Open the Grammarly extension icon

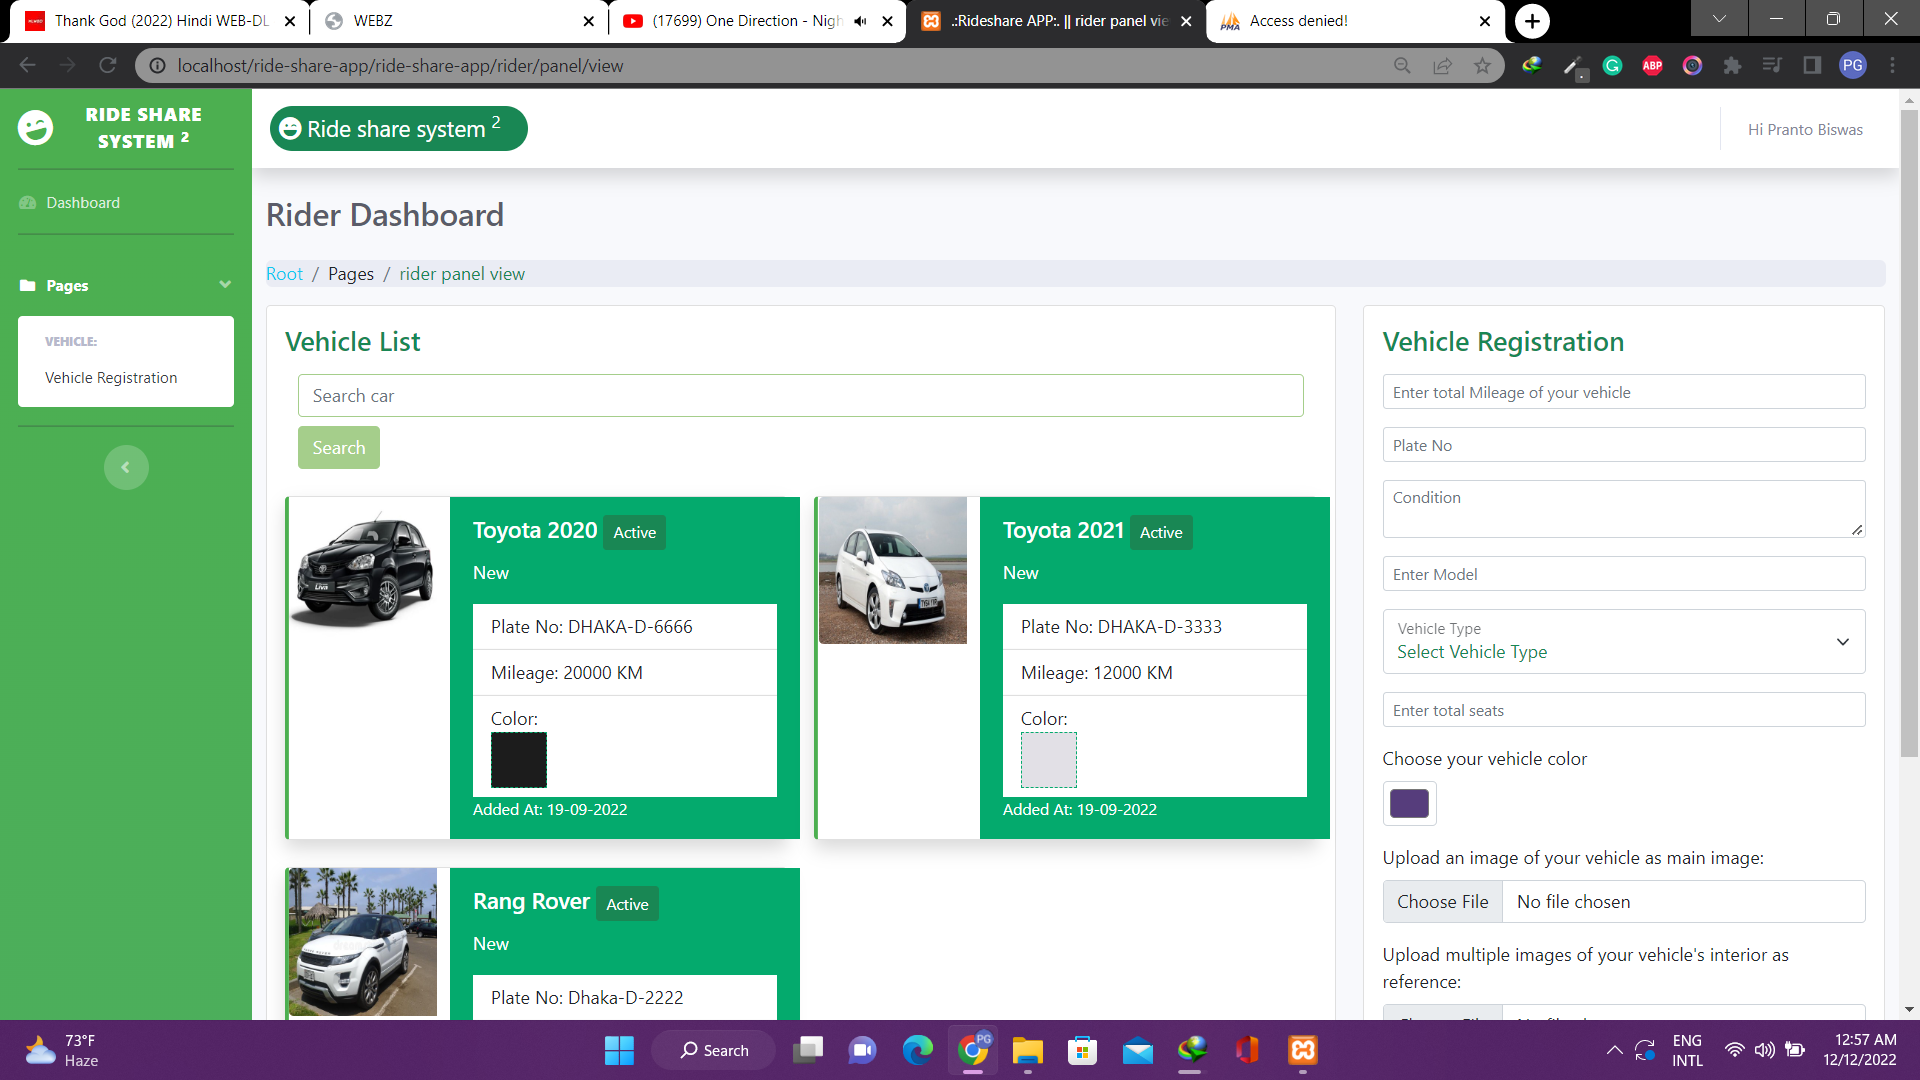click(1612, 65)
